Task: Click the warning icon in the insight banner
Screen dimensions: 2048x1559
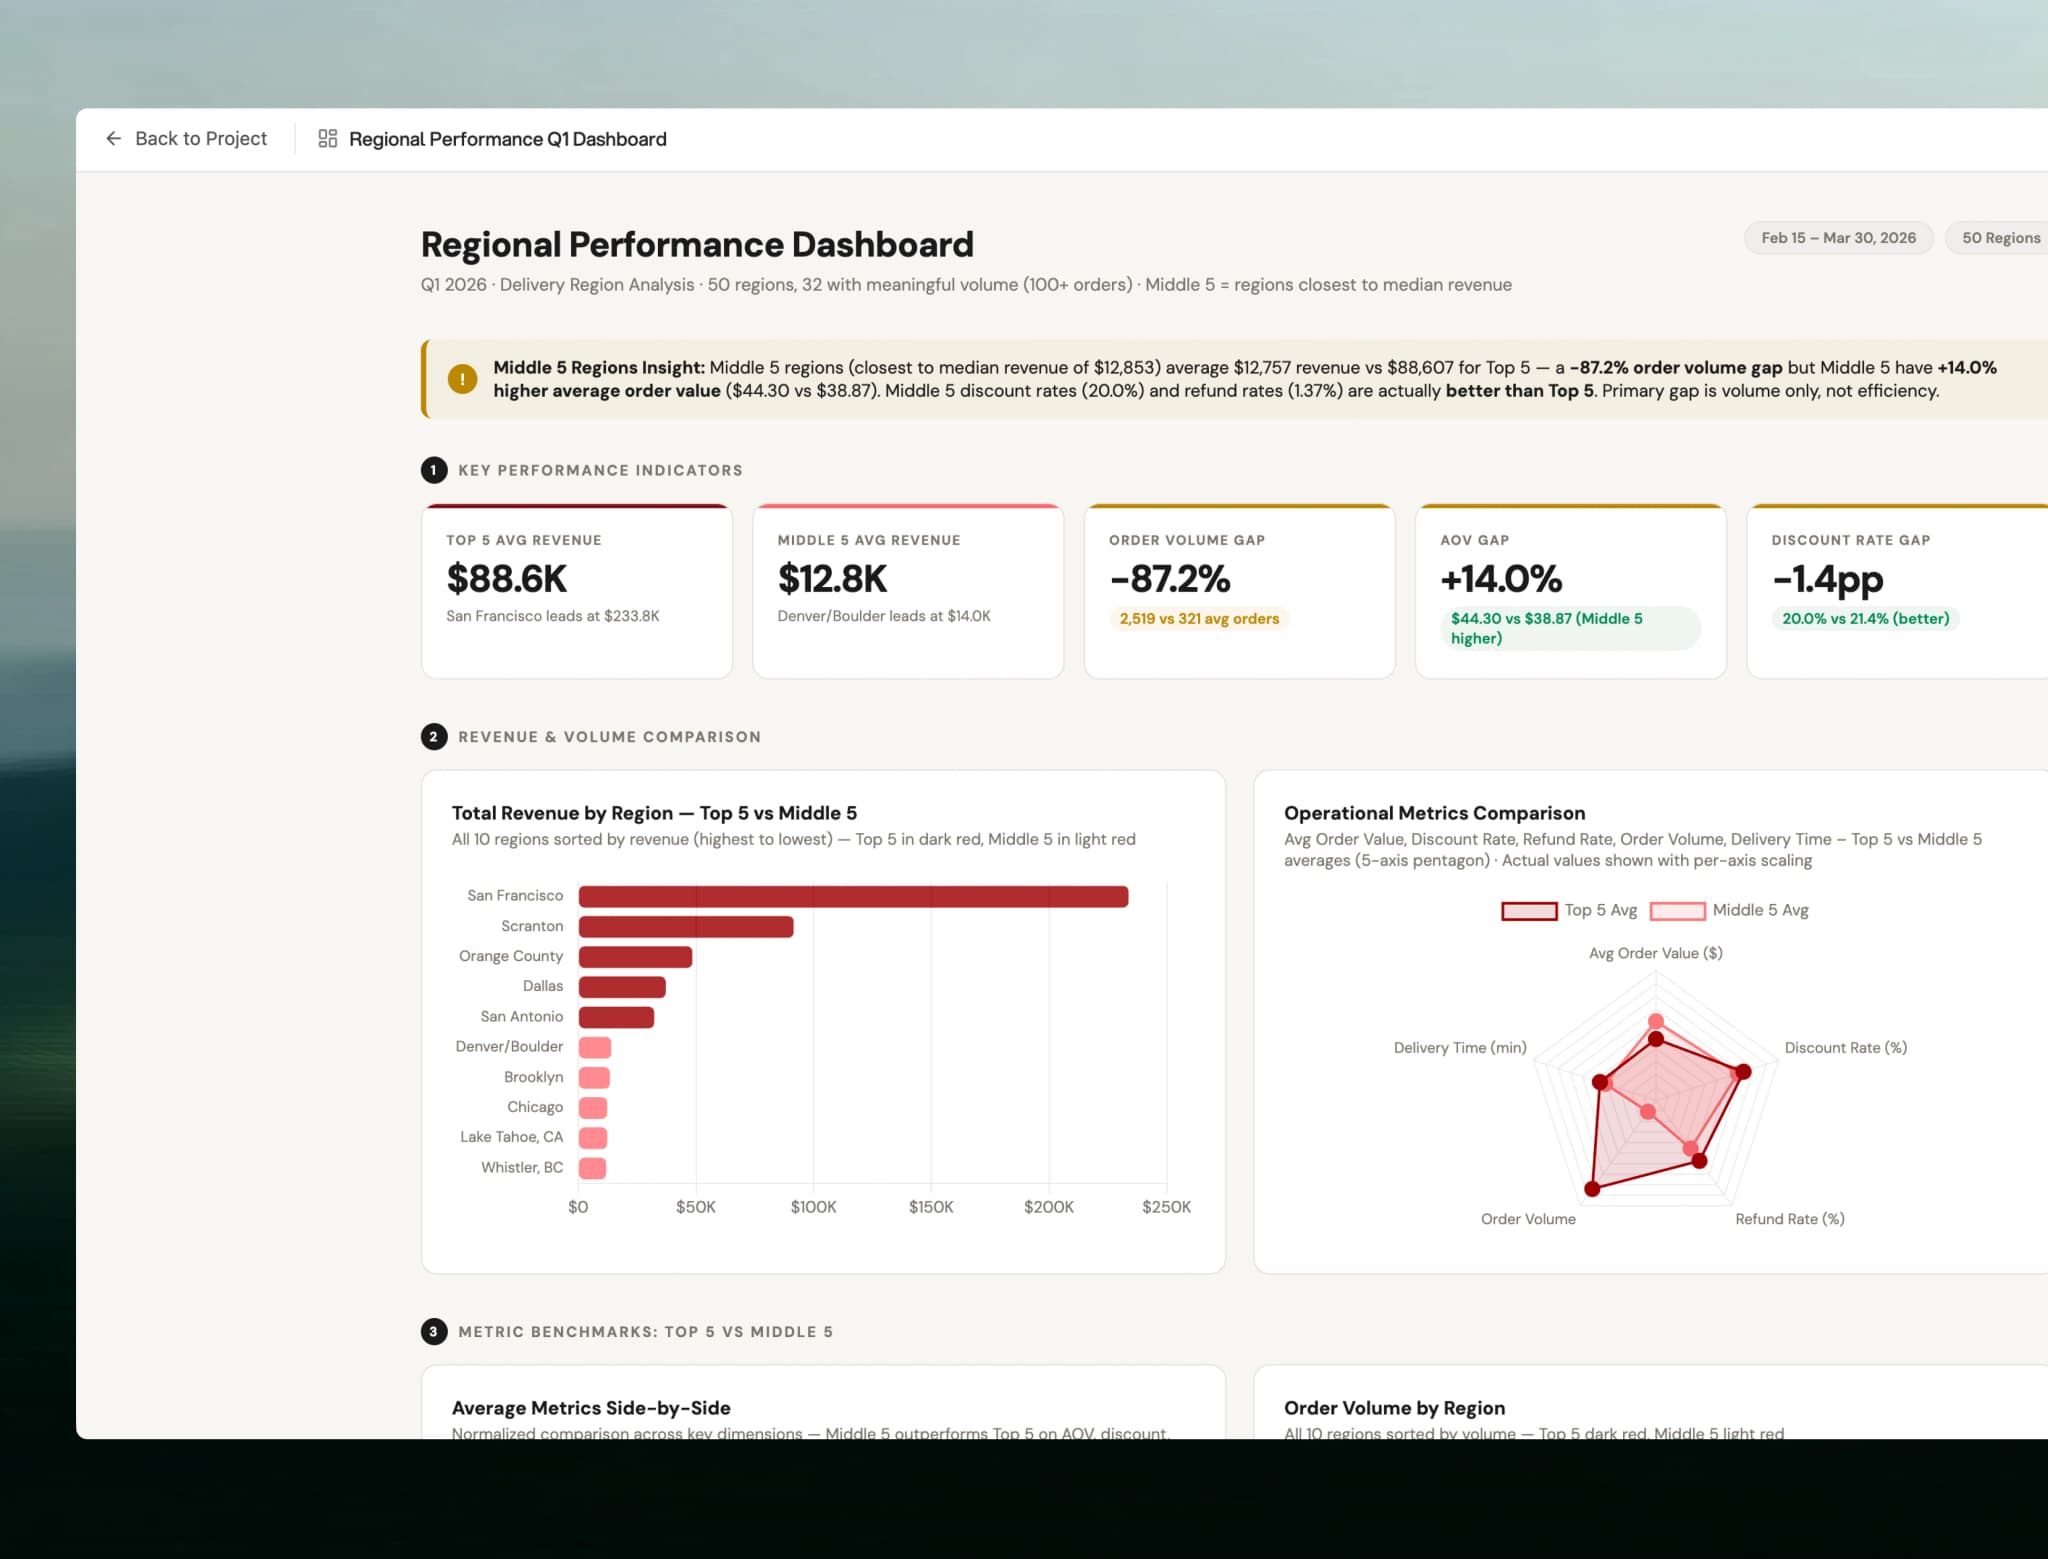Action: pyautogui.click(x=461, y=379)
